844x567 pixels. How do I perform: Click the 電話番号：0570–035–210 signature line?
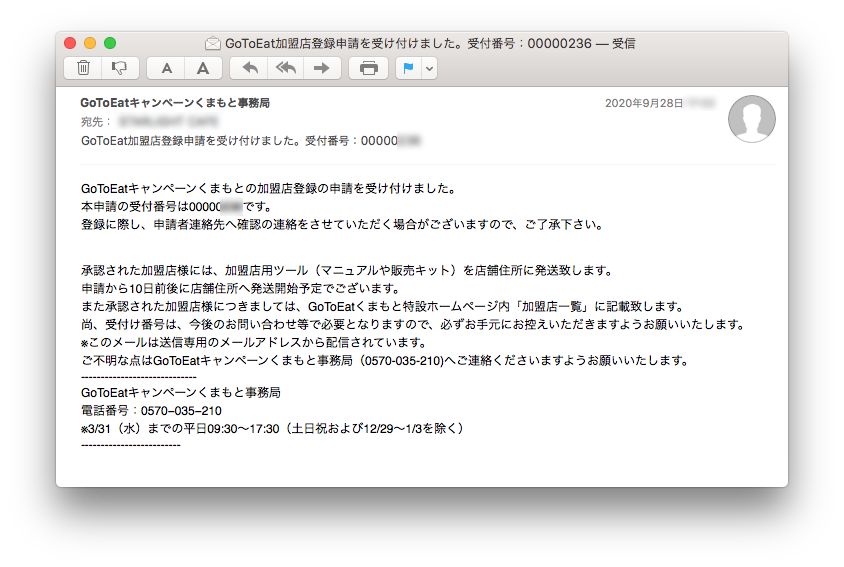(151, 411)
